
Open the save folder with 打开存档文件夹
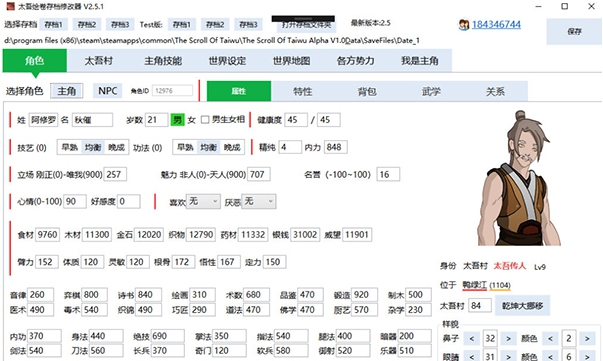click(x=306, y=25)
